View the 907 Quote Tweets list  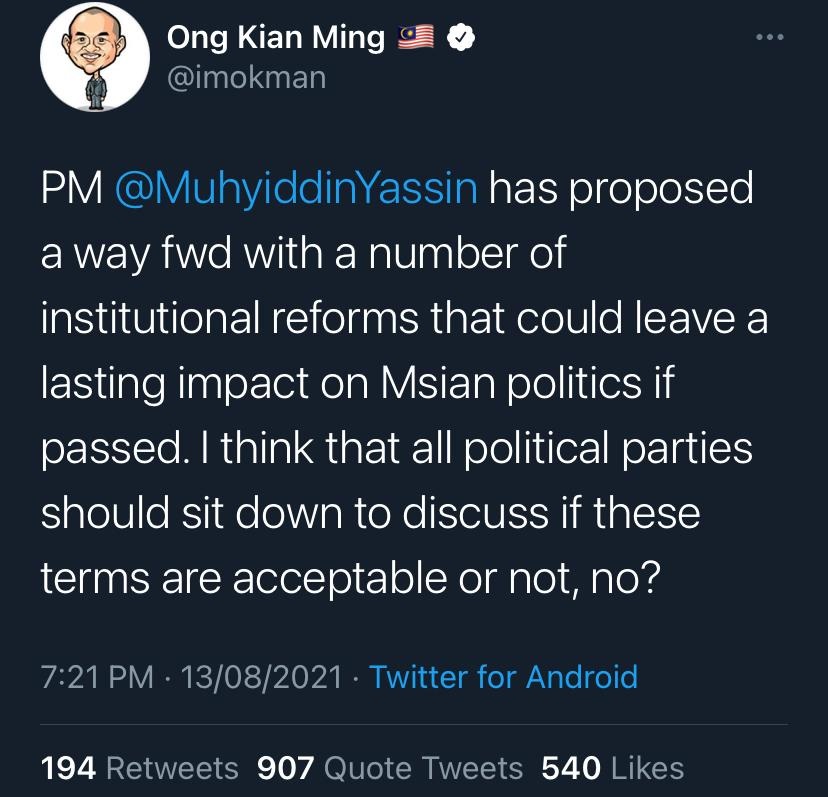[390, 768]
